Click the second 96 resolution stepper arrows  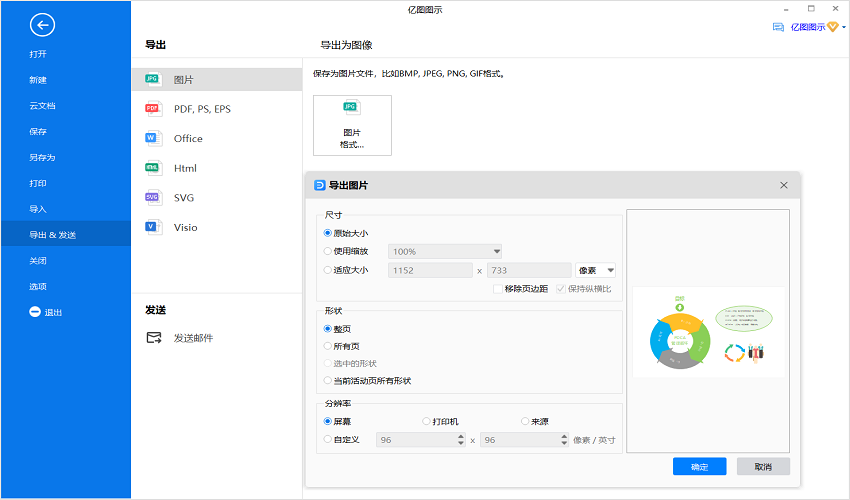564,440
